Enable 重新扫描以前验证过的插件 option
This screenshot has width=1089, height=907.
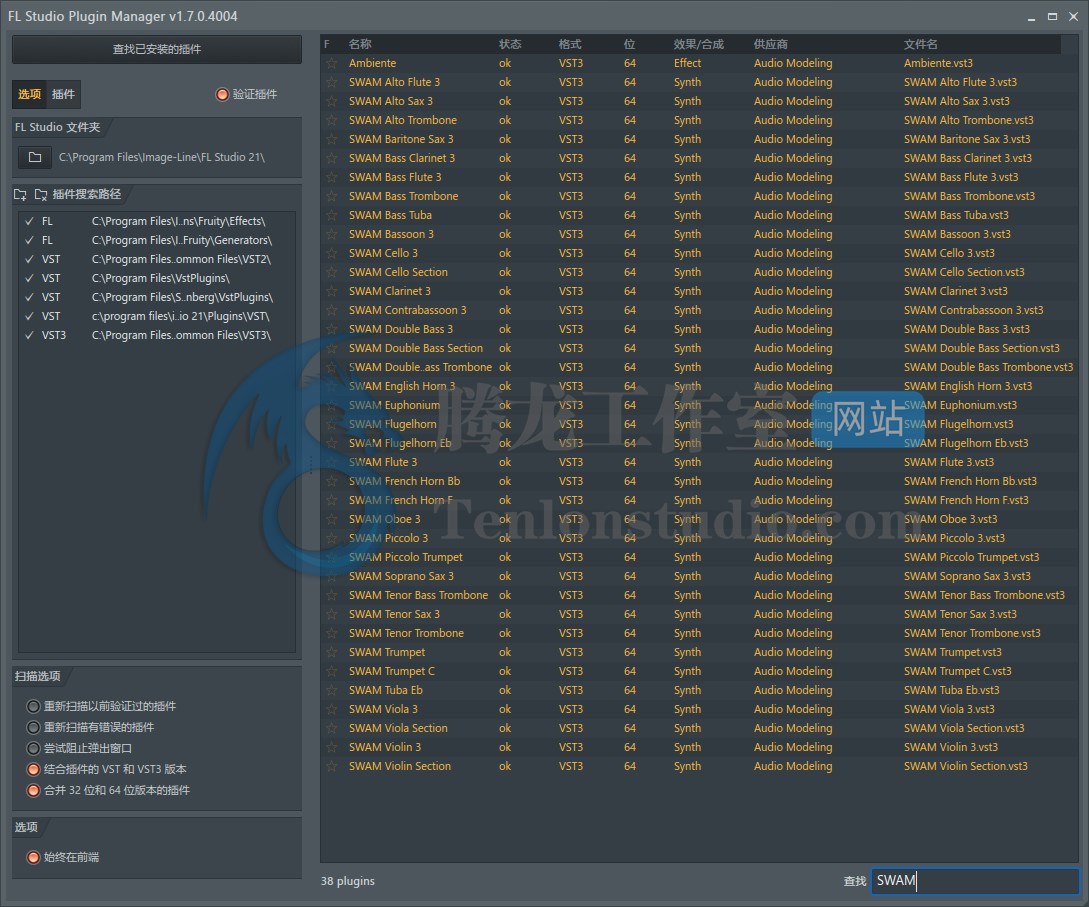[33, 706]
